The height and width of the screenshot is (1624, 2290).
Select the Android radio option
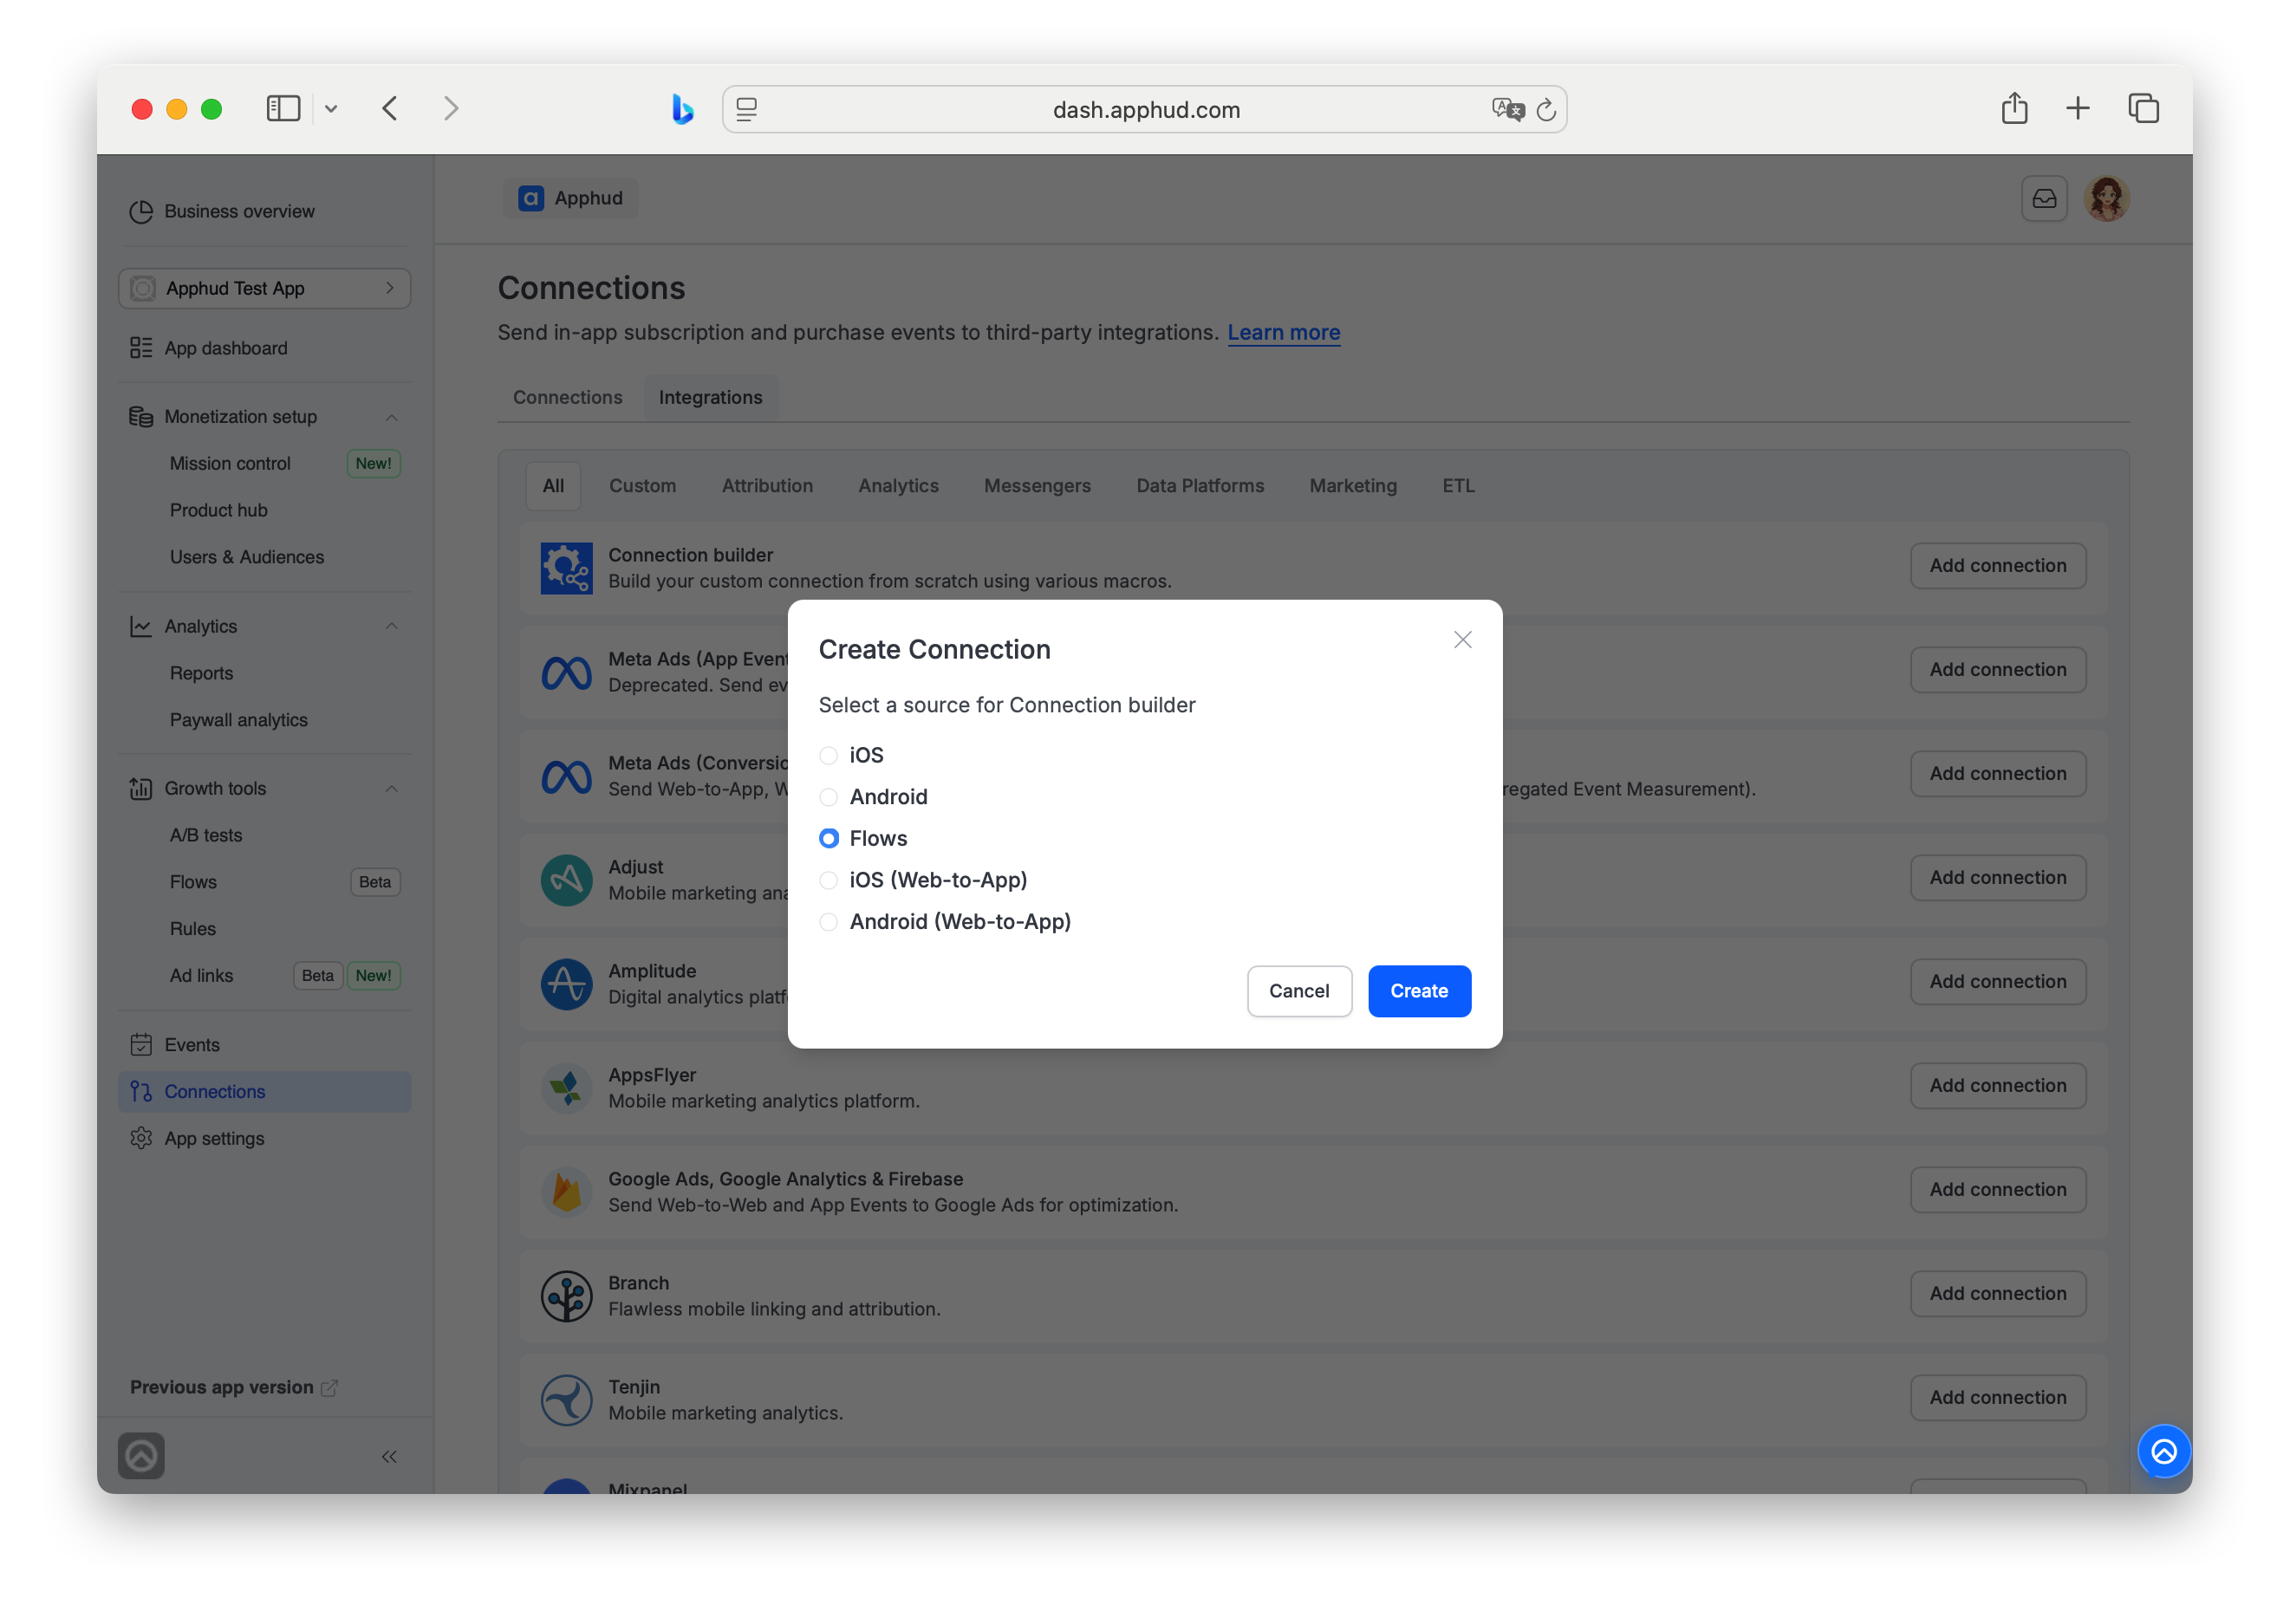(x=828, y=797)
